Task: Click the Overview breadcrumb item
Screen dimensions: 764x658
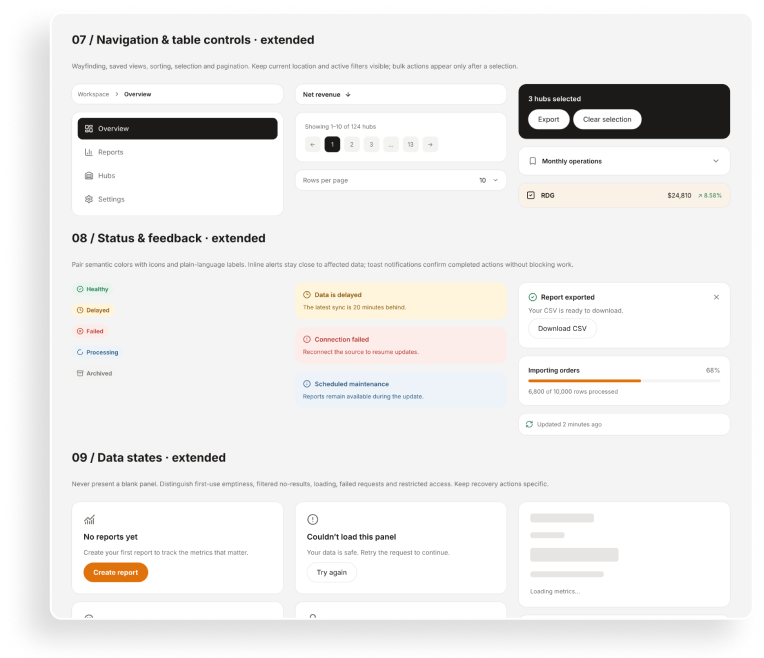Action: point(137,94)
